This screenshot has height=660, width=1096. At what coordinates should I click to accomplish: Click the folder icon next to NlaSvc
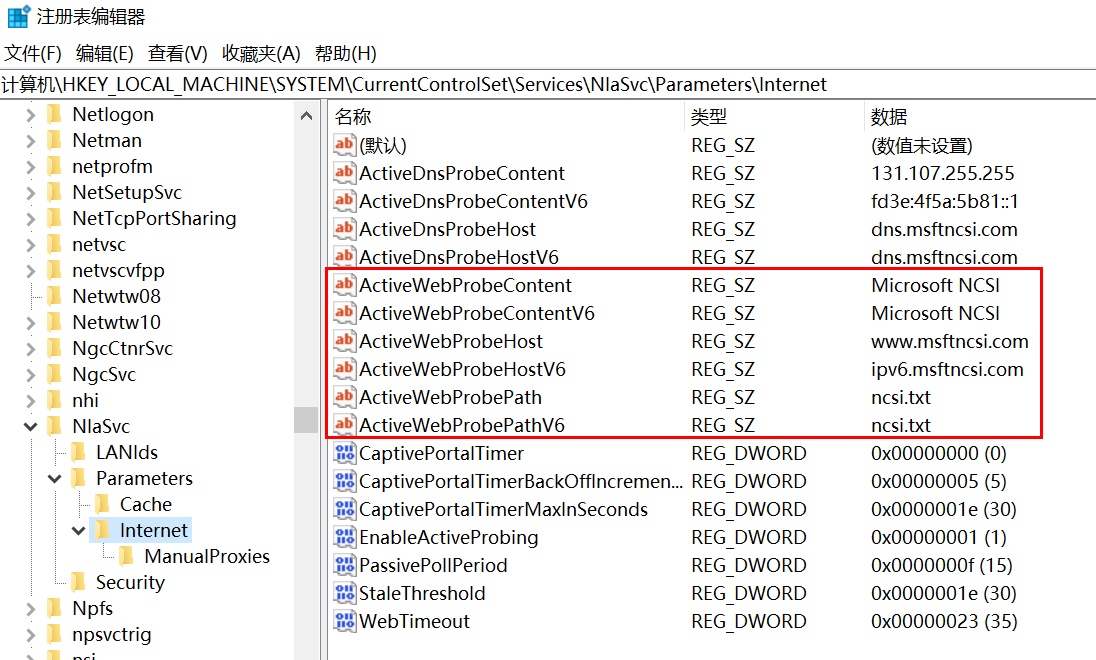[55, 426]
